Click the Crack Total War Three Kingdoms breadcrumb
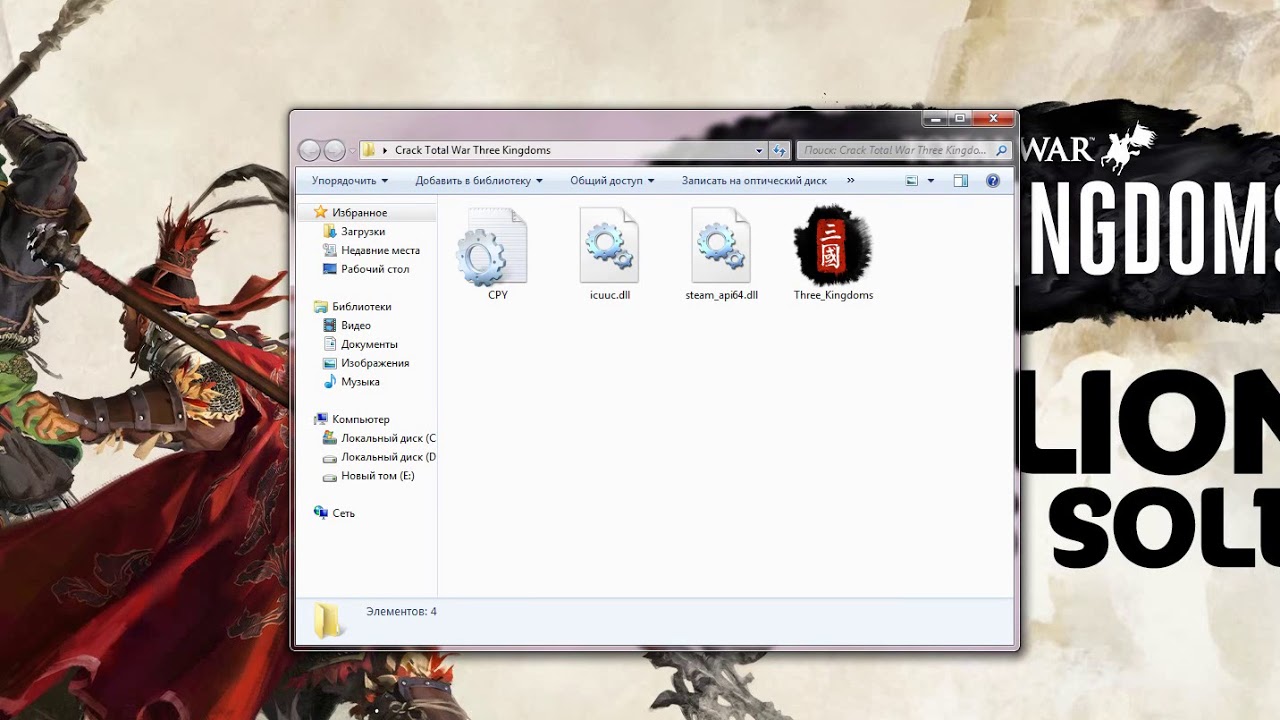1280x720 pixels. coord(473,150)
